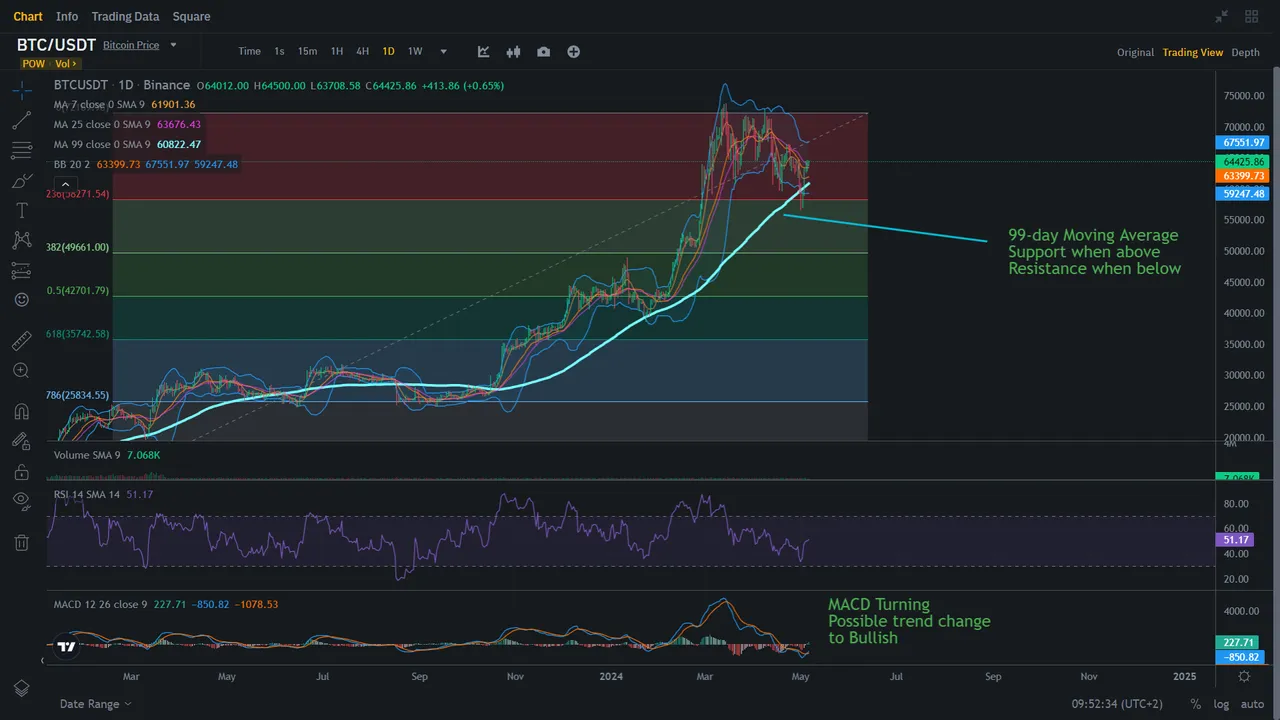Viewport: 1280px width, 720px height.
Task: Click the MA 7 close indicator legend
Action: click(124, 105)
